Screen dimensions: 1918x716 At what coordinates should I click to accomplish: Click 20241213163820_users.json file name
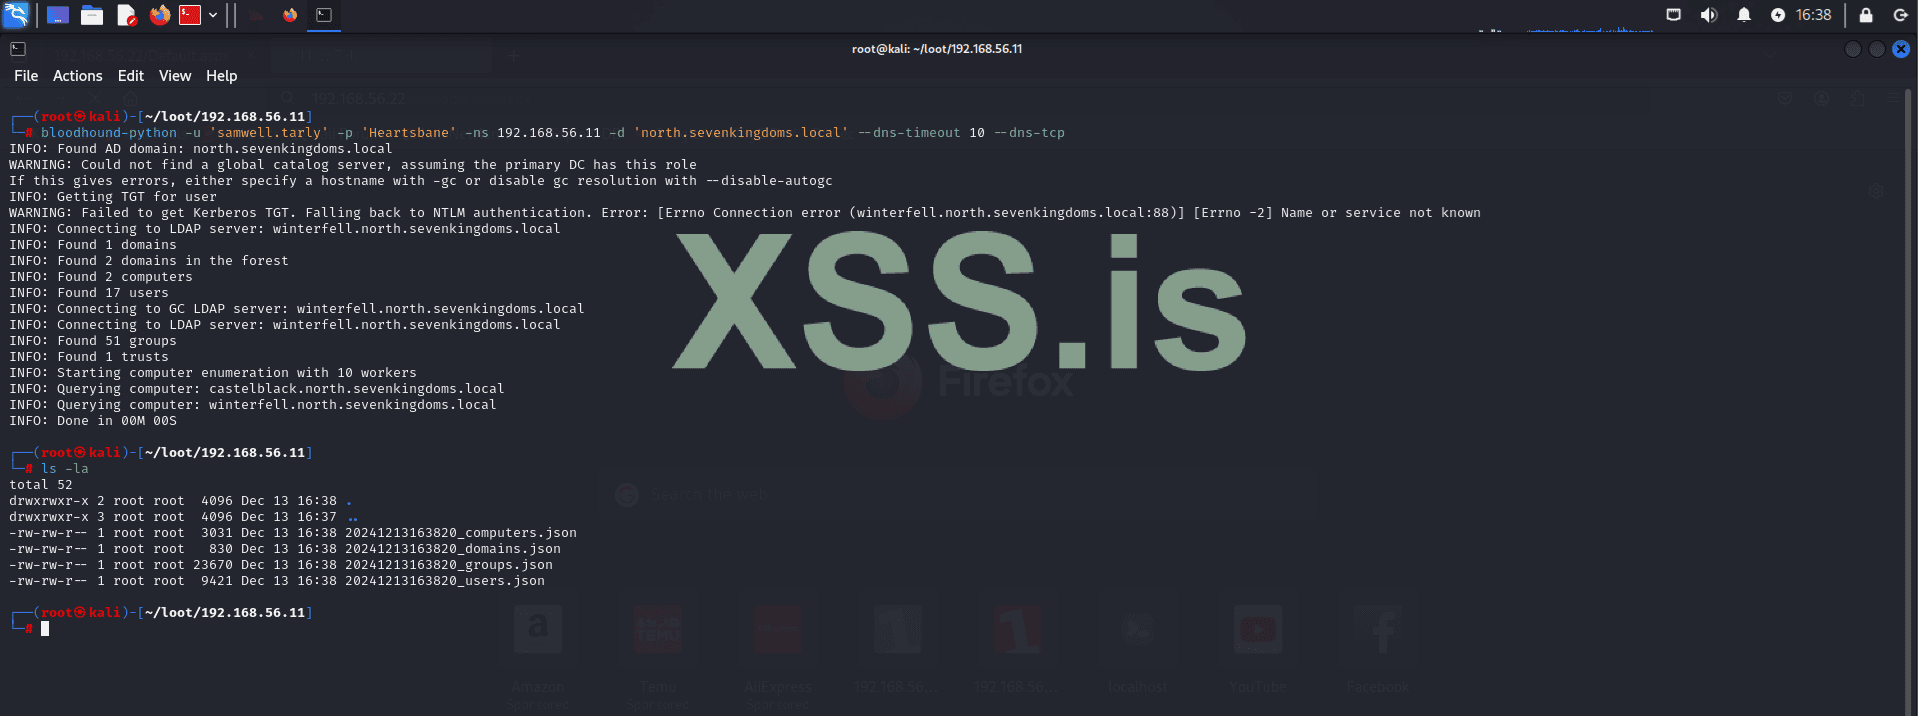[x=445, y=581]
